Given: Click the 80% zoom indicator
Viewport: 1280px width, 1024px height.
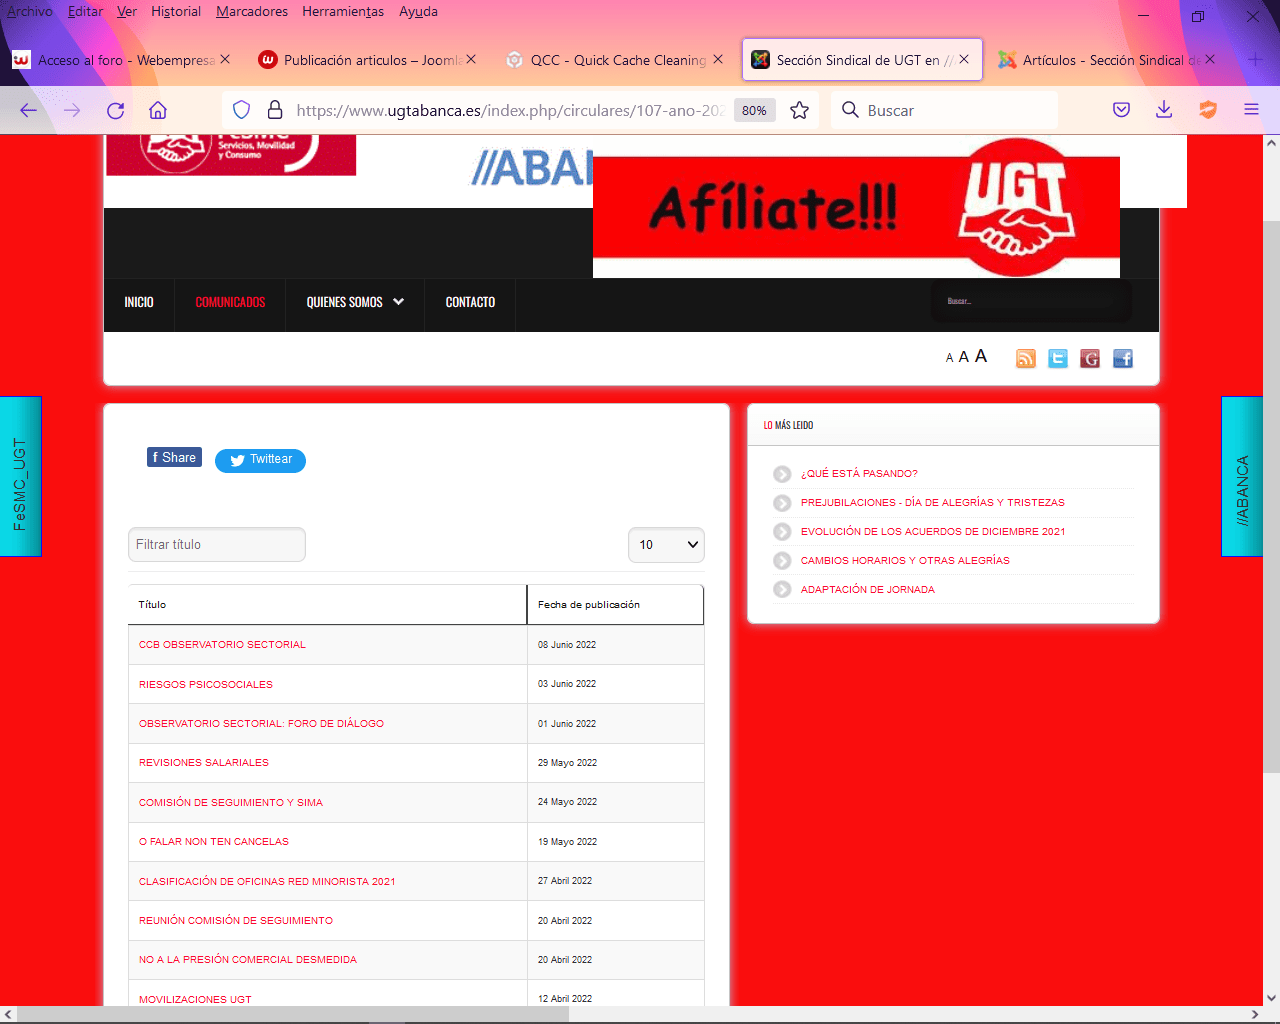Looking at the screenshot, I should pos(754,111).
